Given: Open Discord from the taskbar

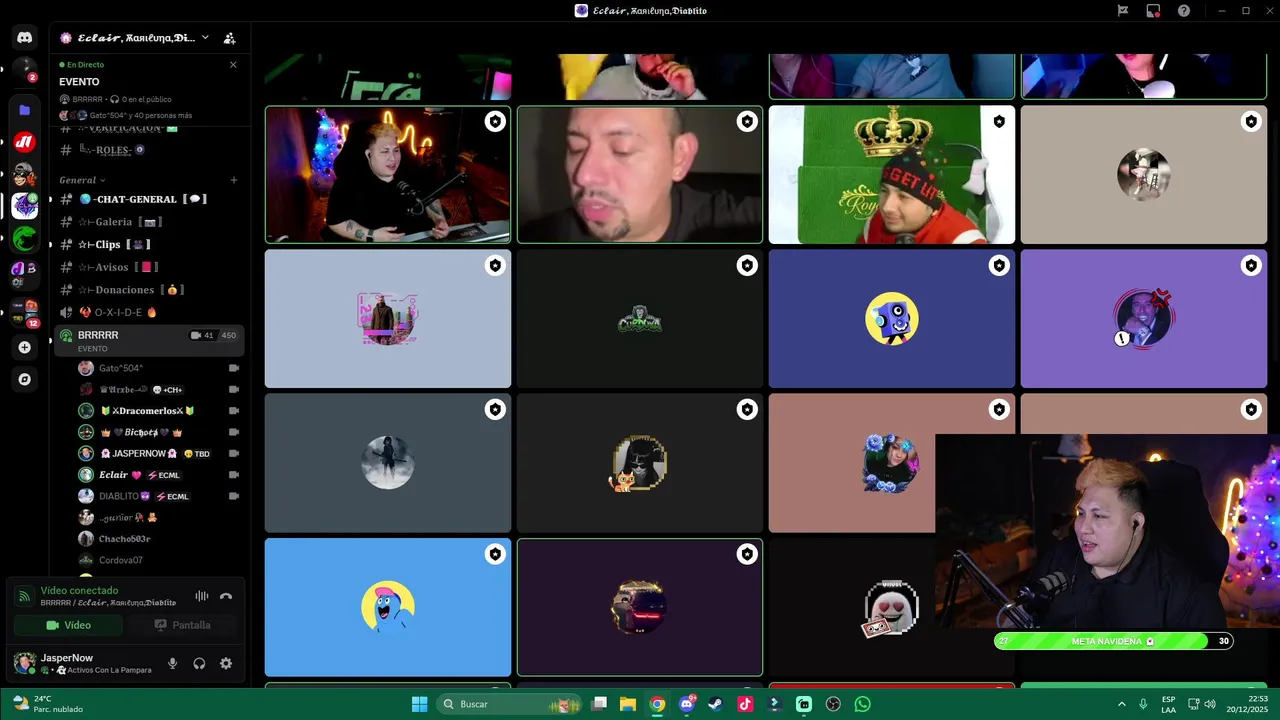Looking at the screenshot, I should click(686, 704).
